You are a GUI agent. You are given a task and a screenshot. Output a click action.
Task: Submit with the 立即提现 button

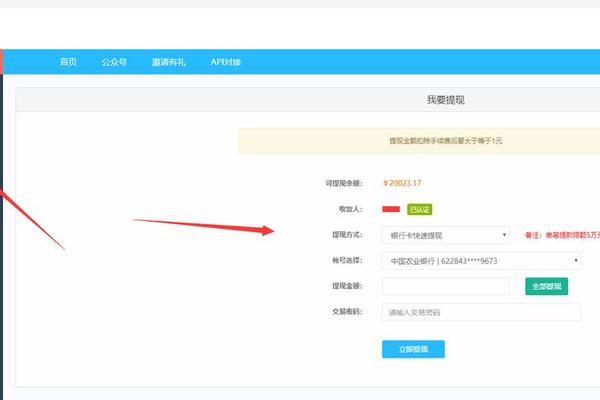coord(413,349)
